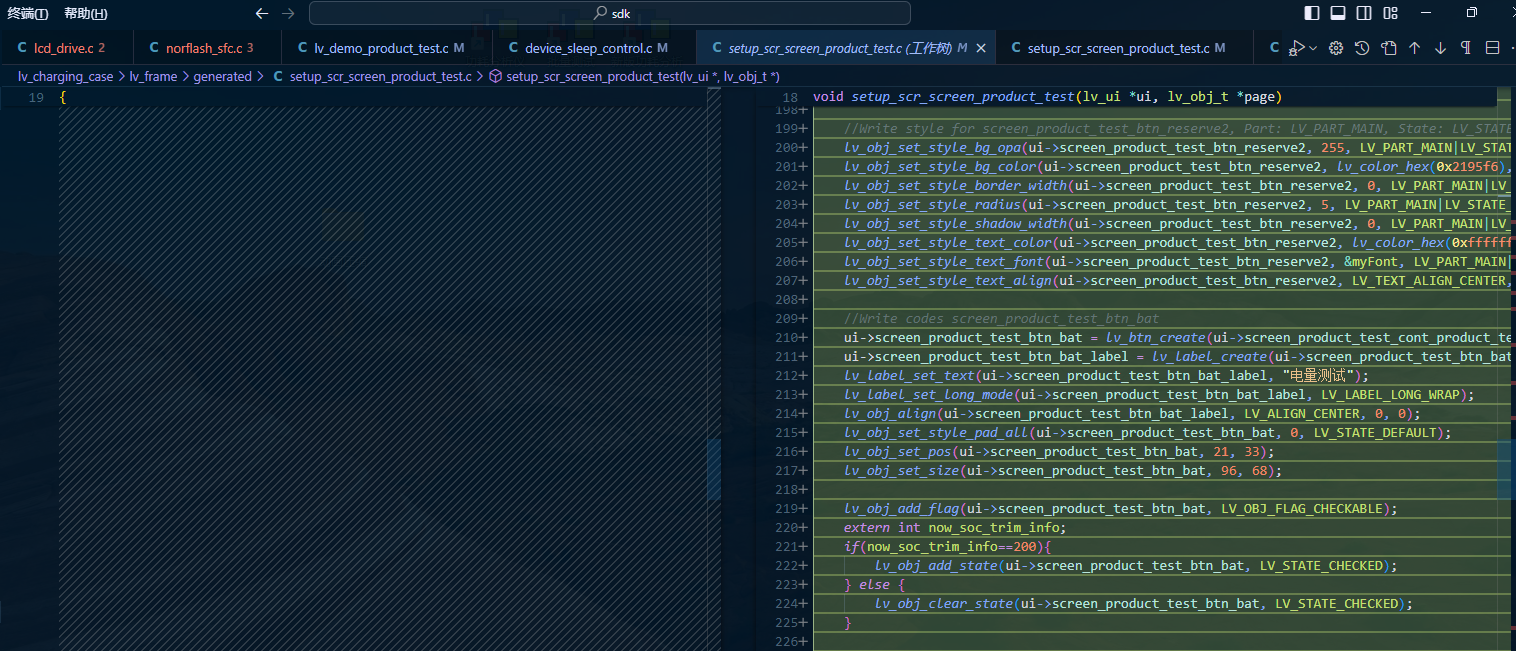Click the sdk command center search box

610,13
